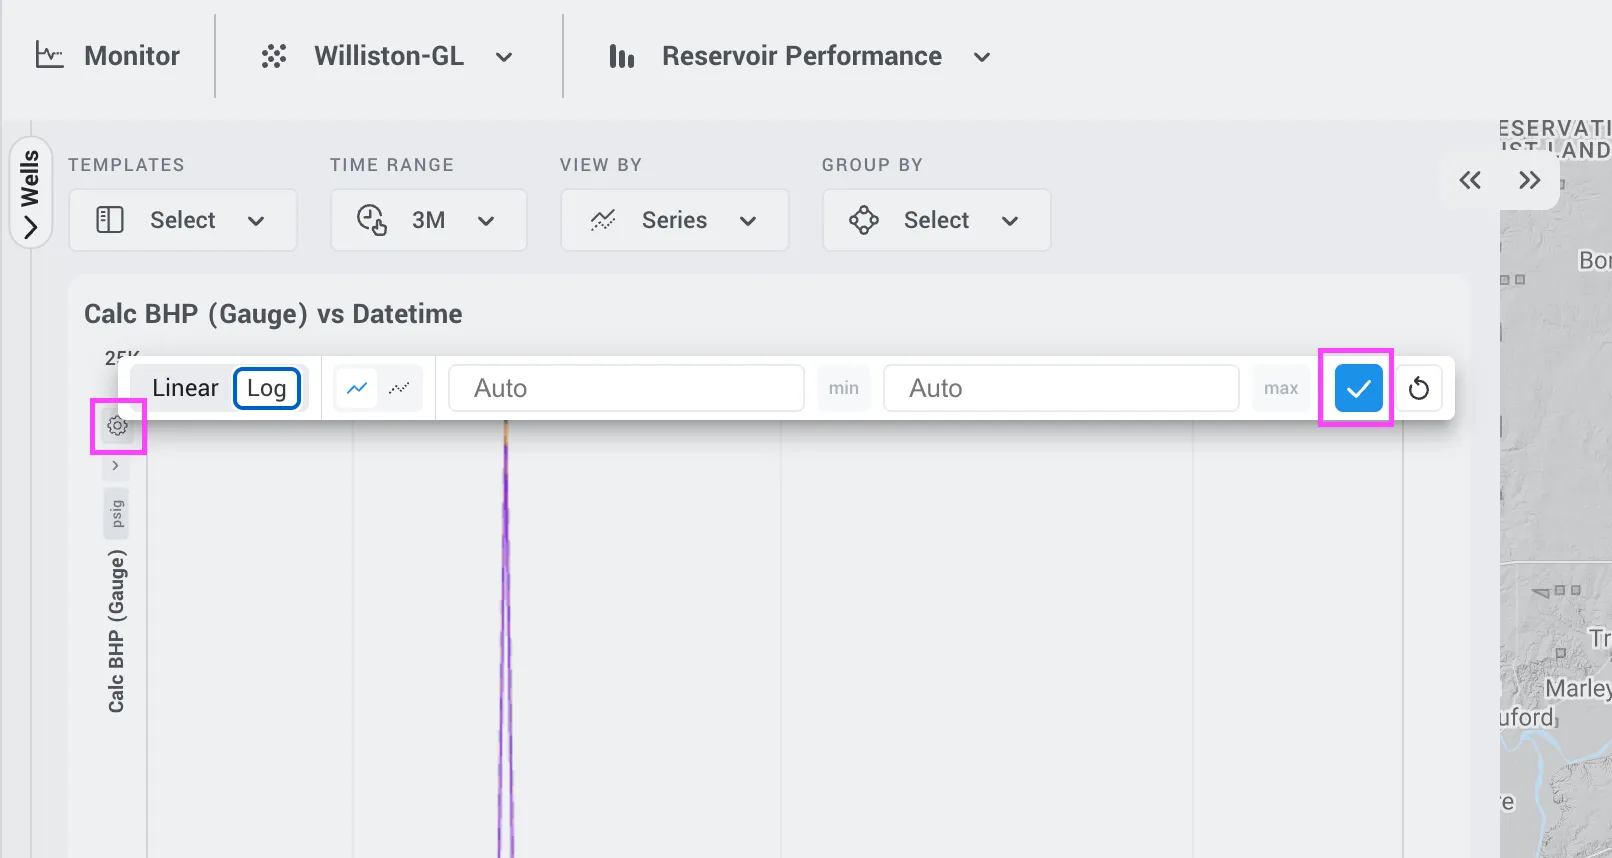Click the Williston-GL cluster dots icon

tap(274, 56)
